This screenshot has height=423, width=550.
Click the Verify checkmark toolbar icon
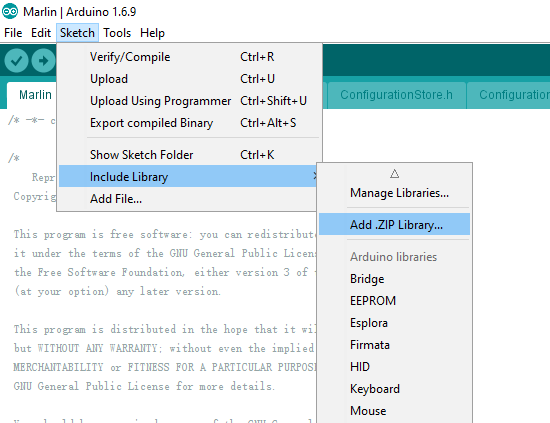pos(16,61)
